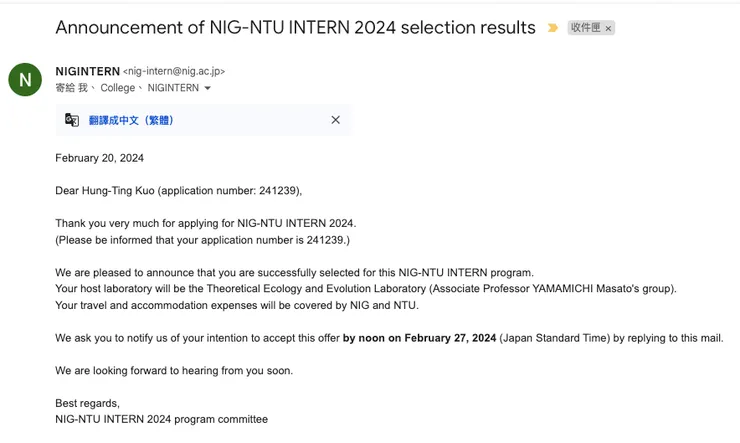This screenshot has height=443, width=740.
Task: Click the Thank you very much for applying line
Action: tap(205, 223)
